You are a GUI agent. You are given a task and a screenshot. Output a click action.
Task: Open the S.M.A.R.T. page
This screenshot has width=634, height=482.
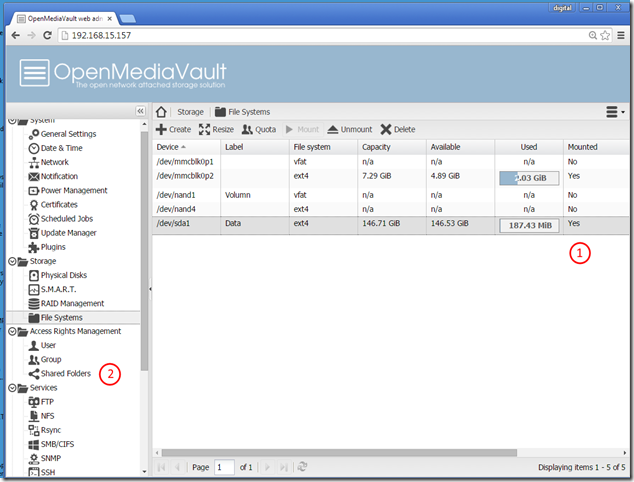pyautogui.click(x=52, y=290)
